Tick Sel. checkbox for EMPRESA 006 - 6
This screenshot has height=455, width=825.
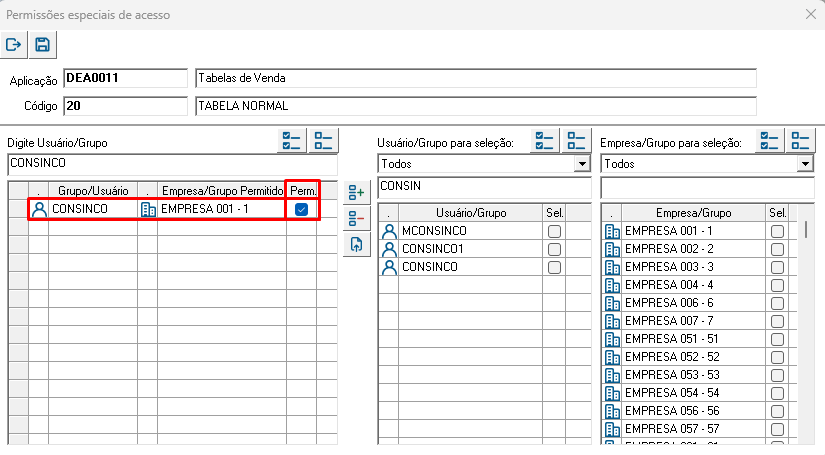click(x=777, y=304)
